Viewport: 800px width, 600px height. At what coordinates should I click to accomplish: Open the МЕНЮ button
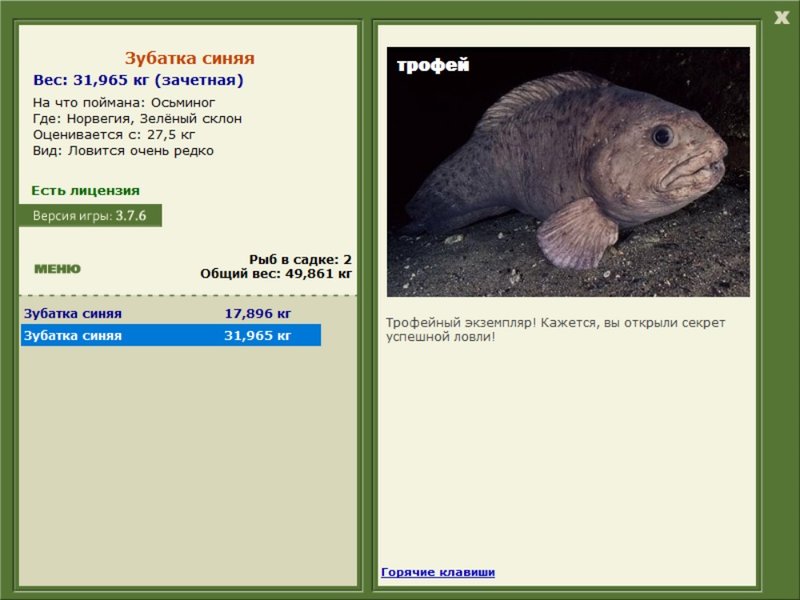point(57,269)
